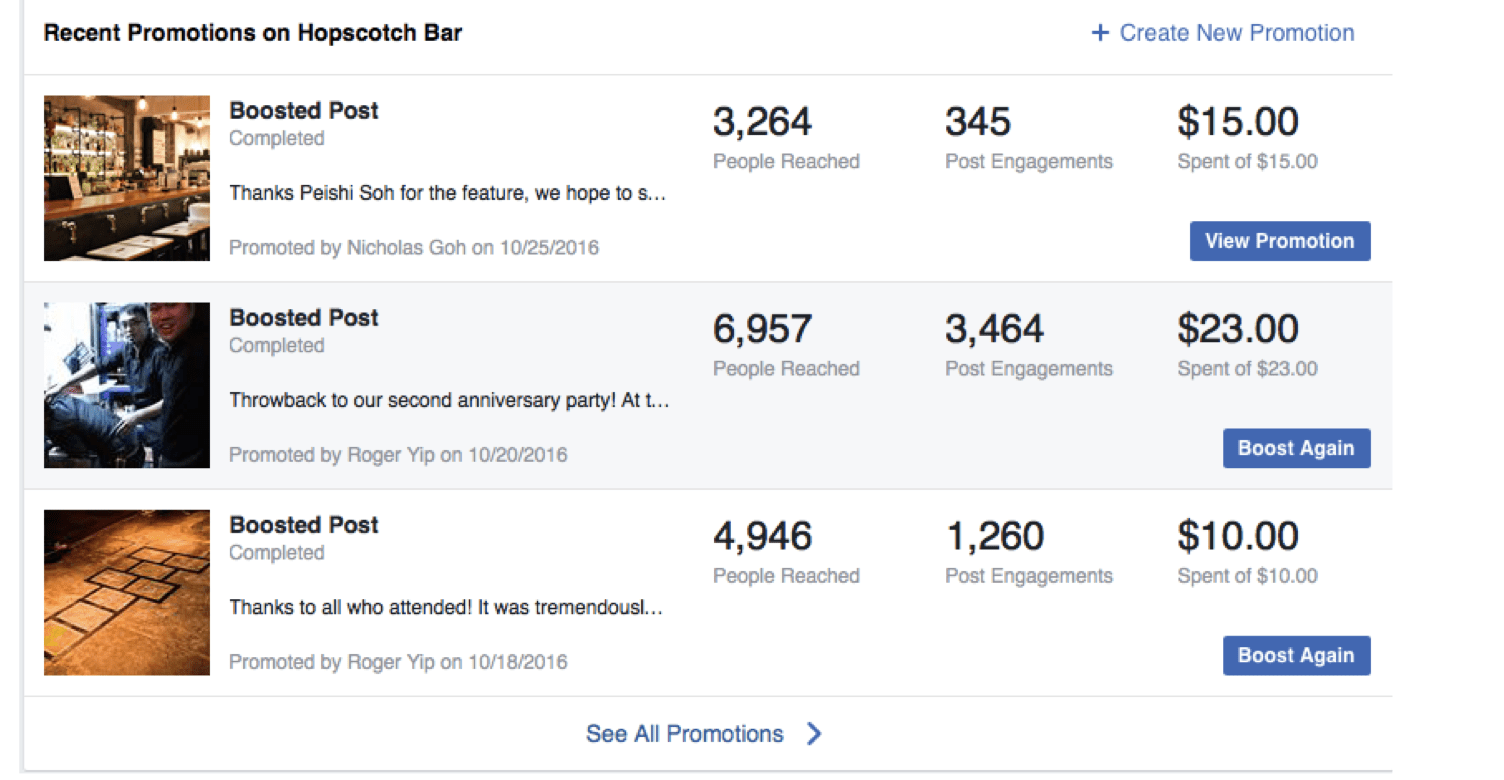
Task: Open the Create New Promotion link
Action: (x=1236, y=33)
